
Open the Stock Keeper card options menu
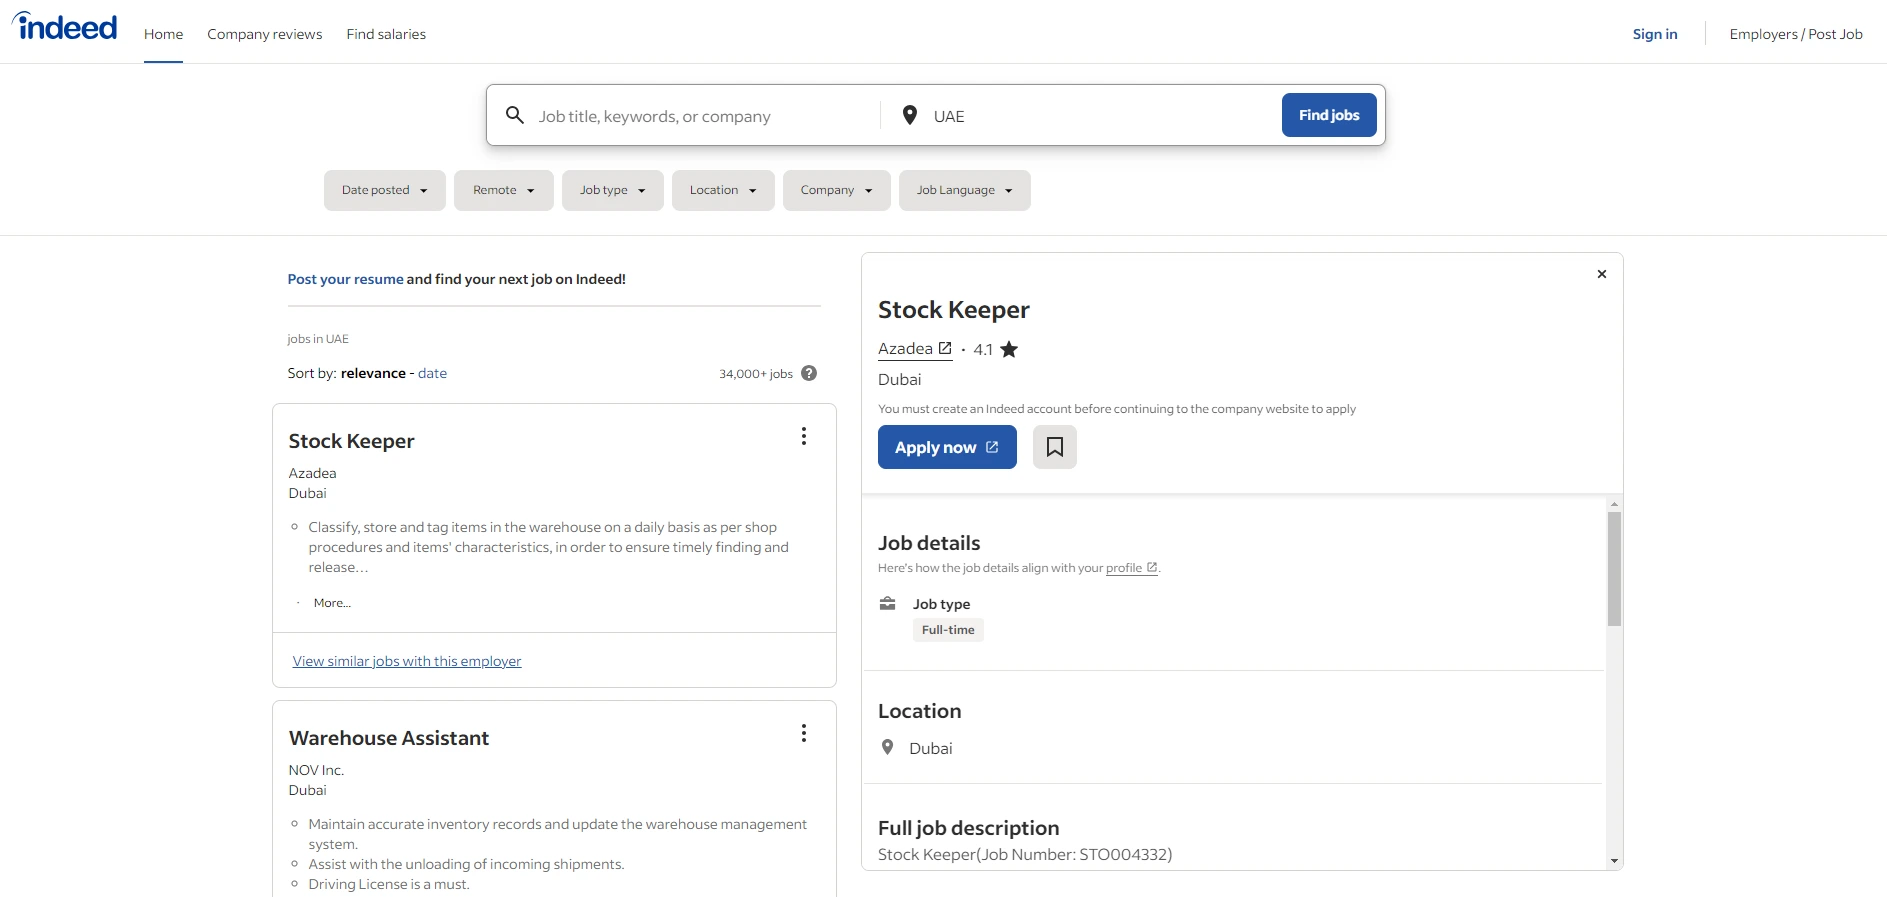pos(803,436)
